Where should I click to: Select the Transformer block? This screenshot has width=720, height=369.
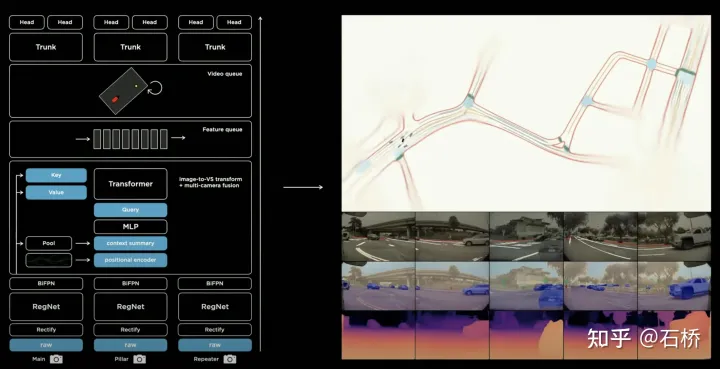pyautogui.click(x=130, y=184)
